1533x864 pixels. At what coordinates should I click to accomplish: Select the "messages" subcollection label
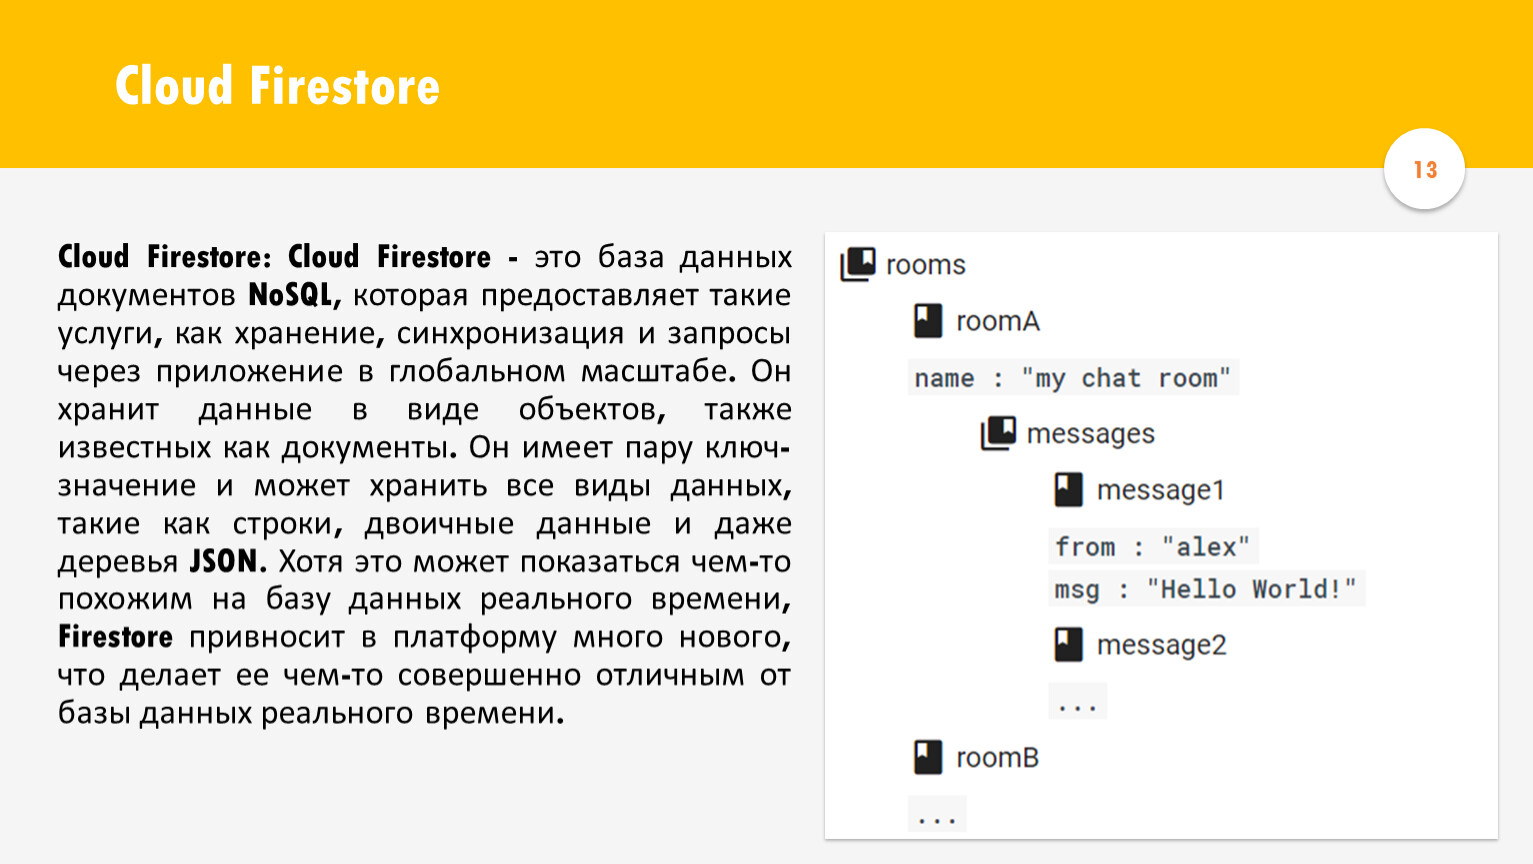pos(1091,434)
